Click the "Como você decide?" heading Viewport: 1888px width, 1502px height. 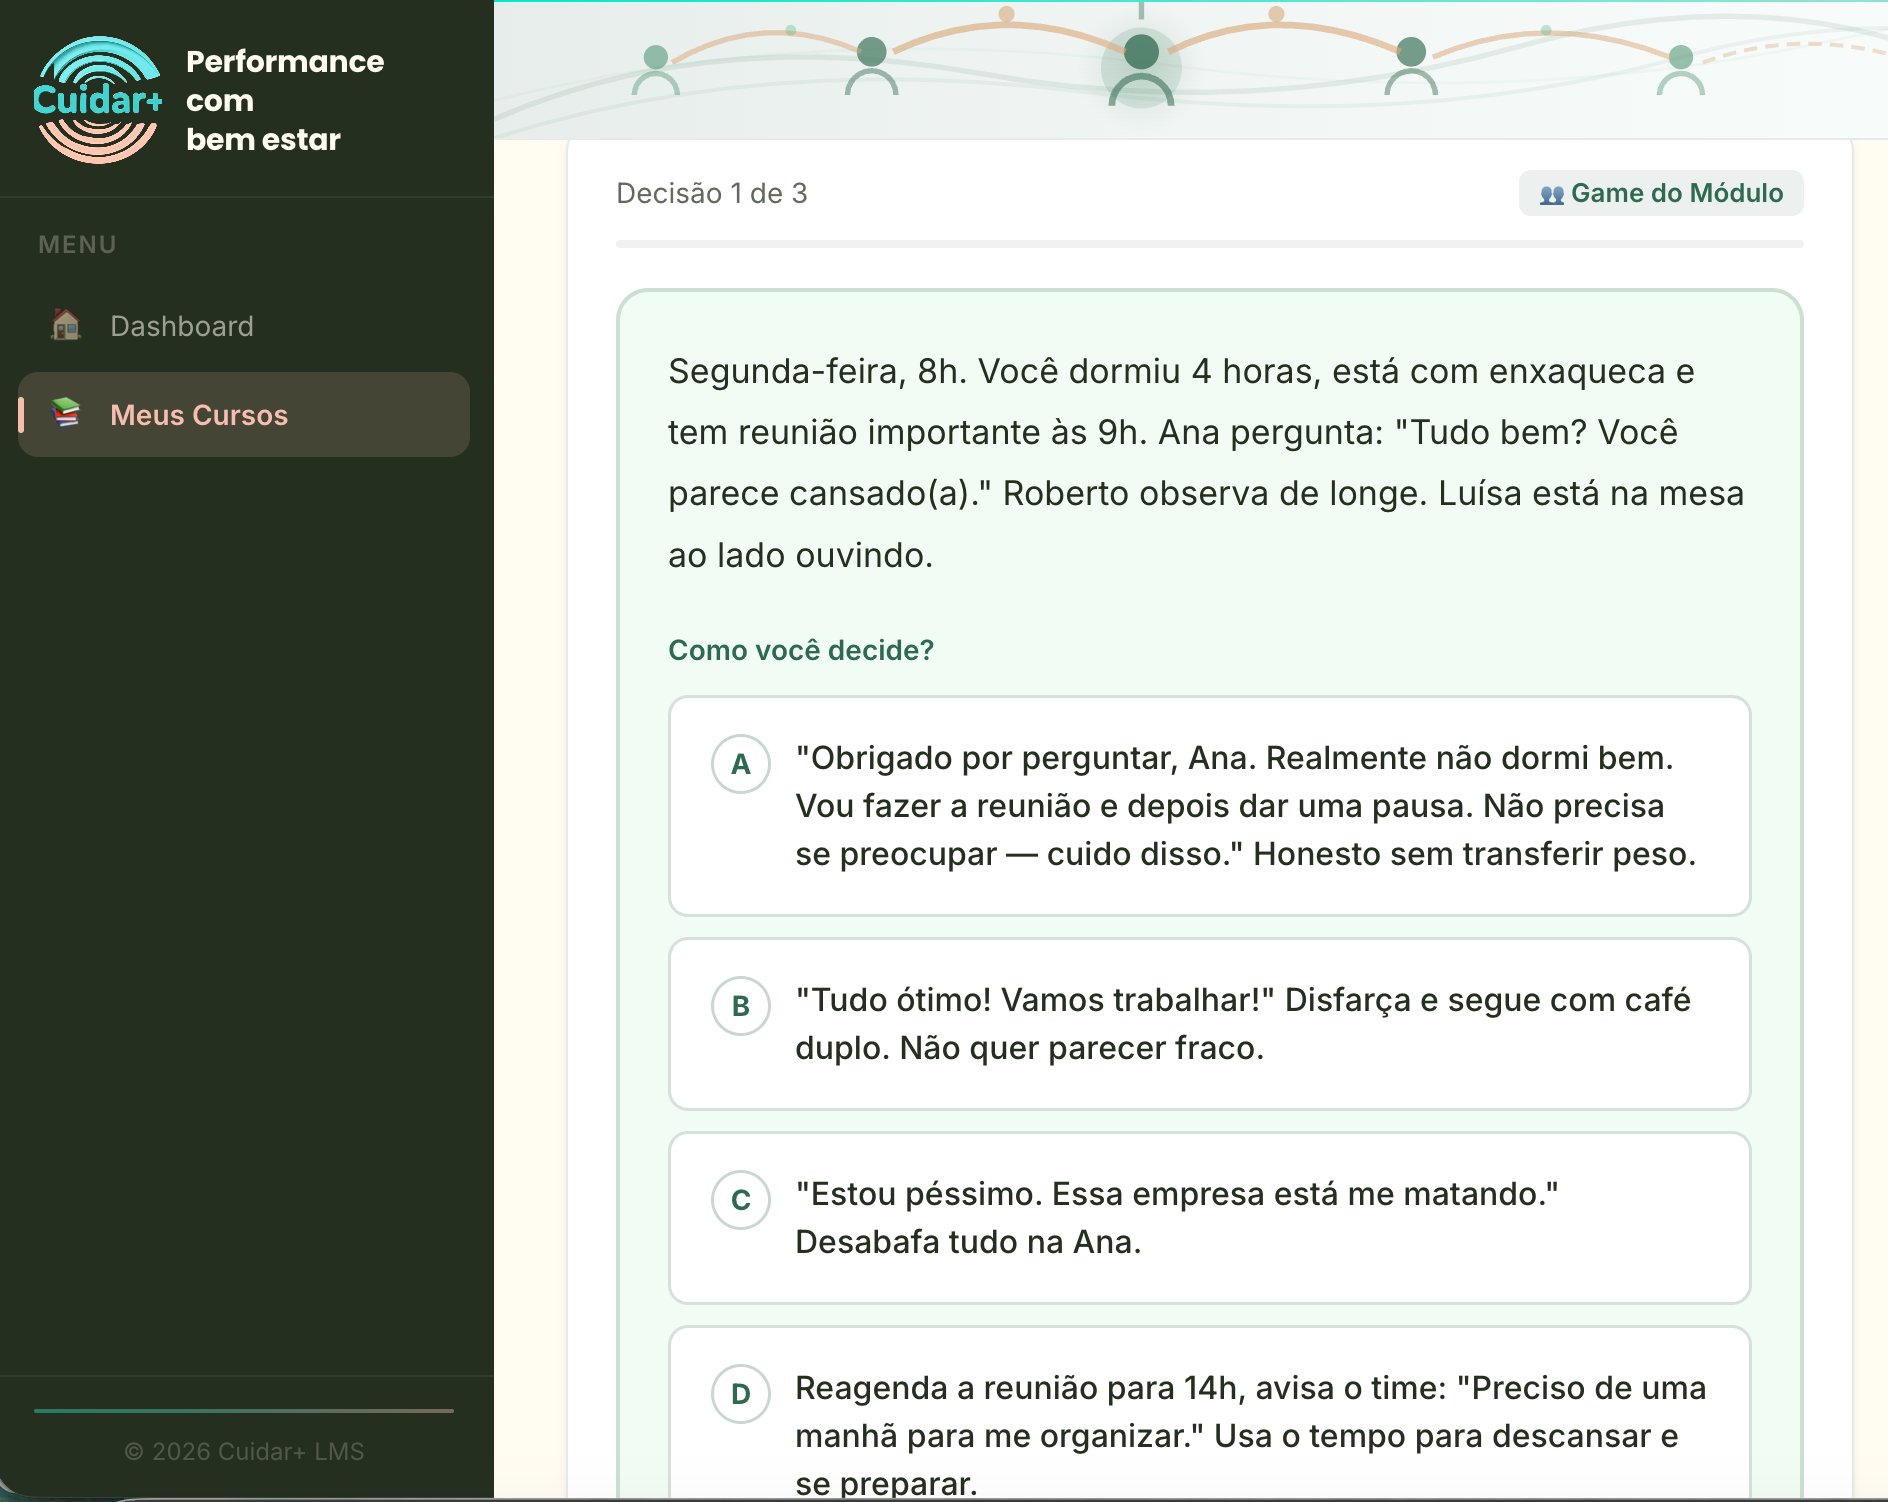pyautogui.click(x=801, y=650)
